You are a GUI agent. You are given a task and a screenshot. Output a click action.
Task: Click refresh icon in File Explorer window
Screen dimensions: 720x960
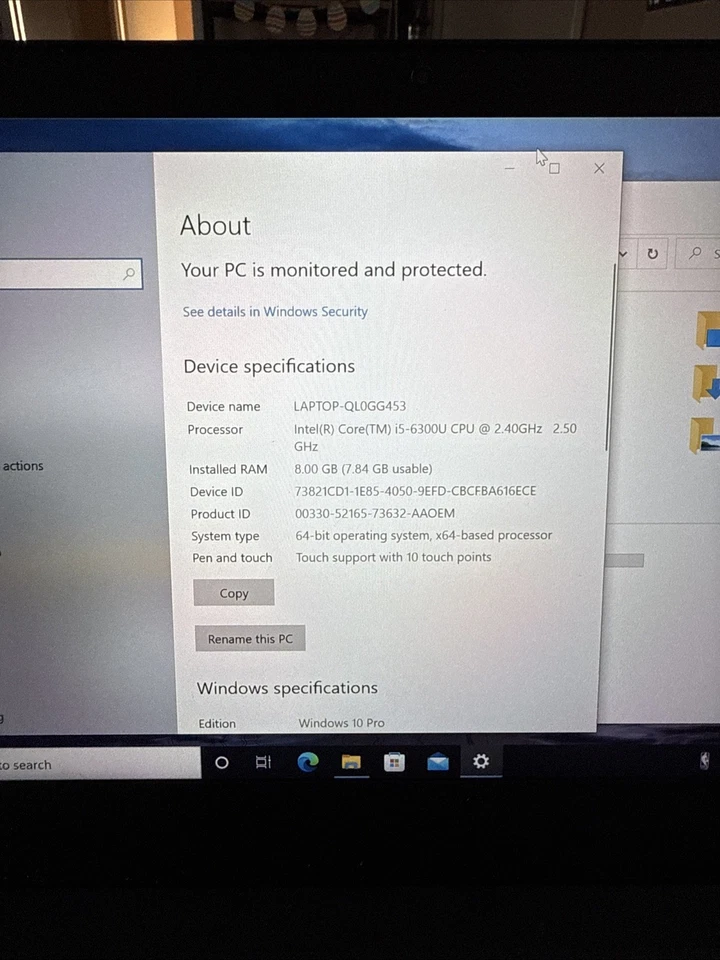pos(653,253)
